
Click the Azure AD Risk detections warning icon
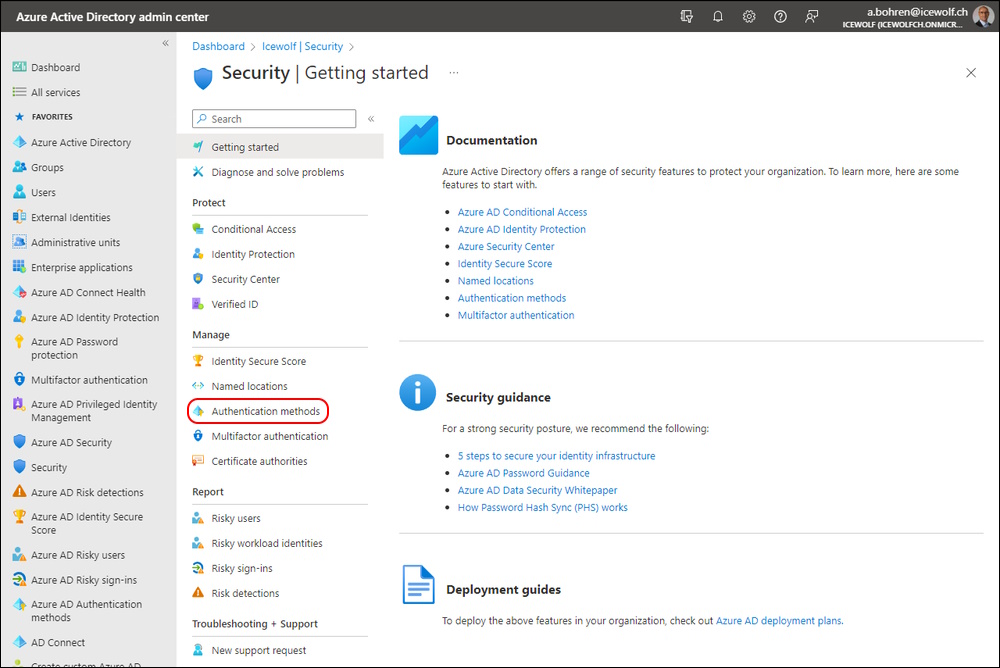click(19, 492)
